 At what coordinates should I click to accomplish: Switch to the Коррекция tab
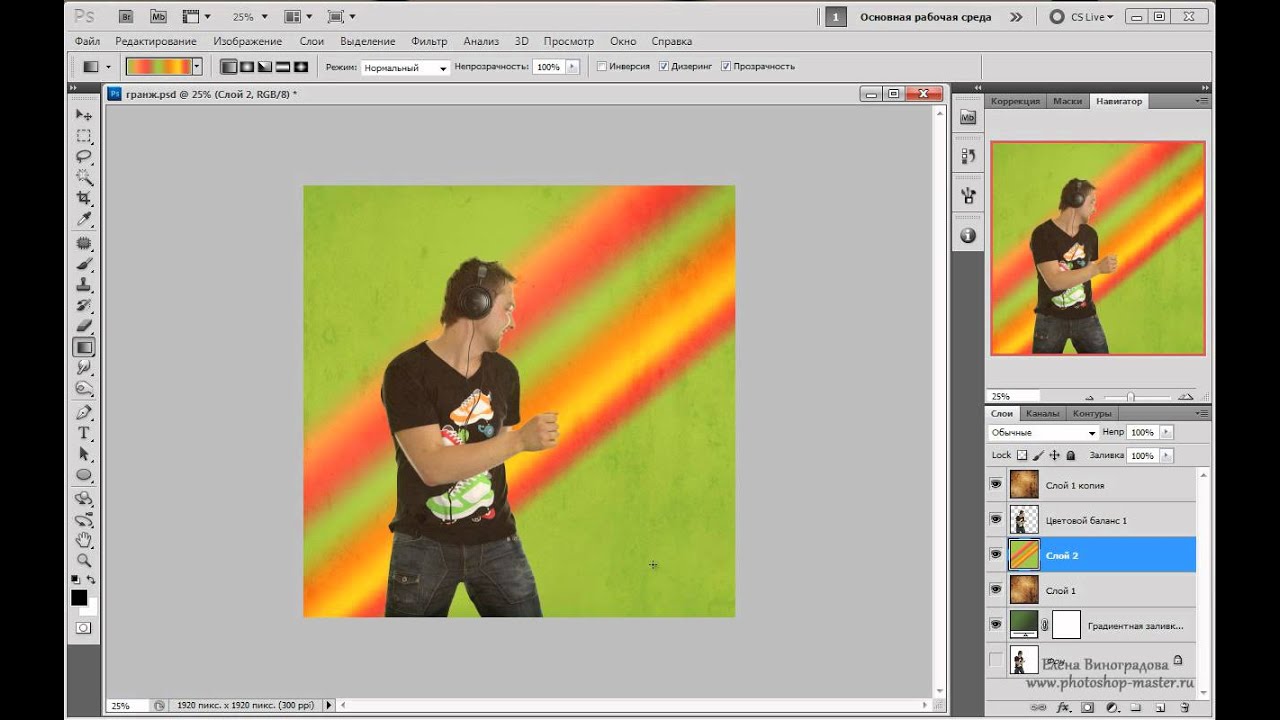pos(1015,101)
